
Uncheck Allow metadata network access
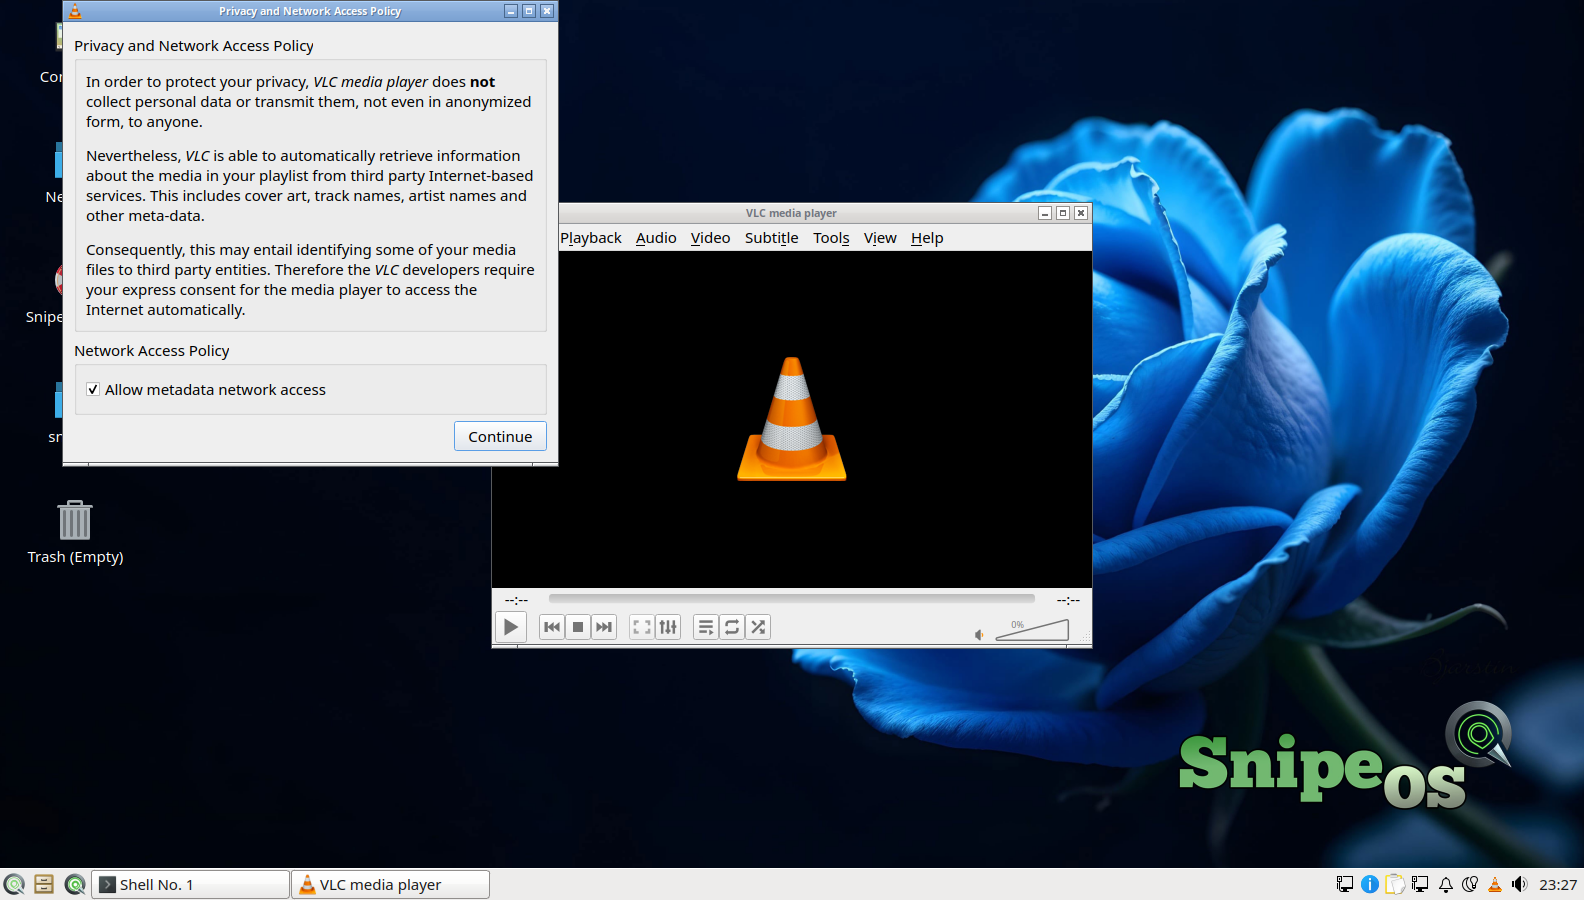pyautogui.click(x=93, y=390)
